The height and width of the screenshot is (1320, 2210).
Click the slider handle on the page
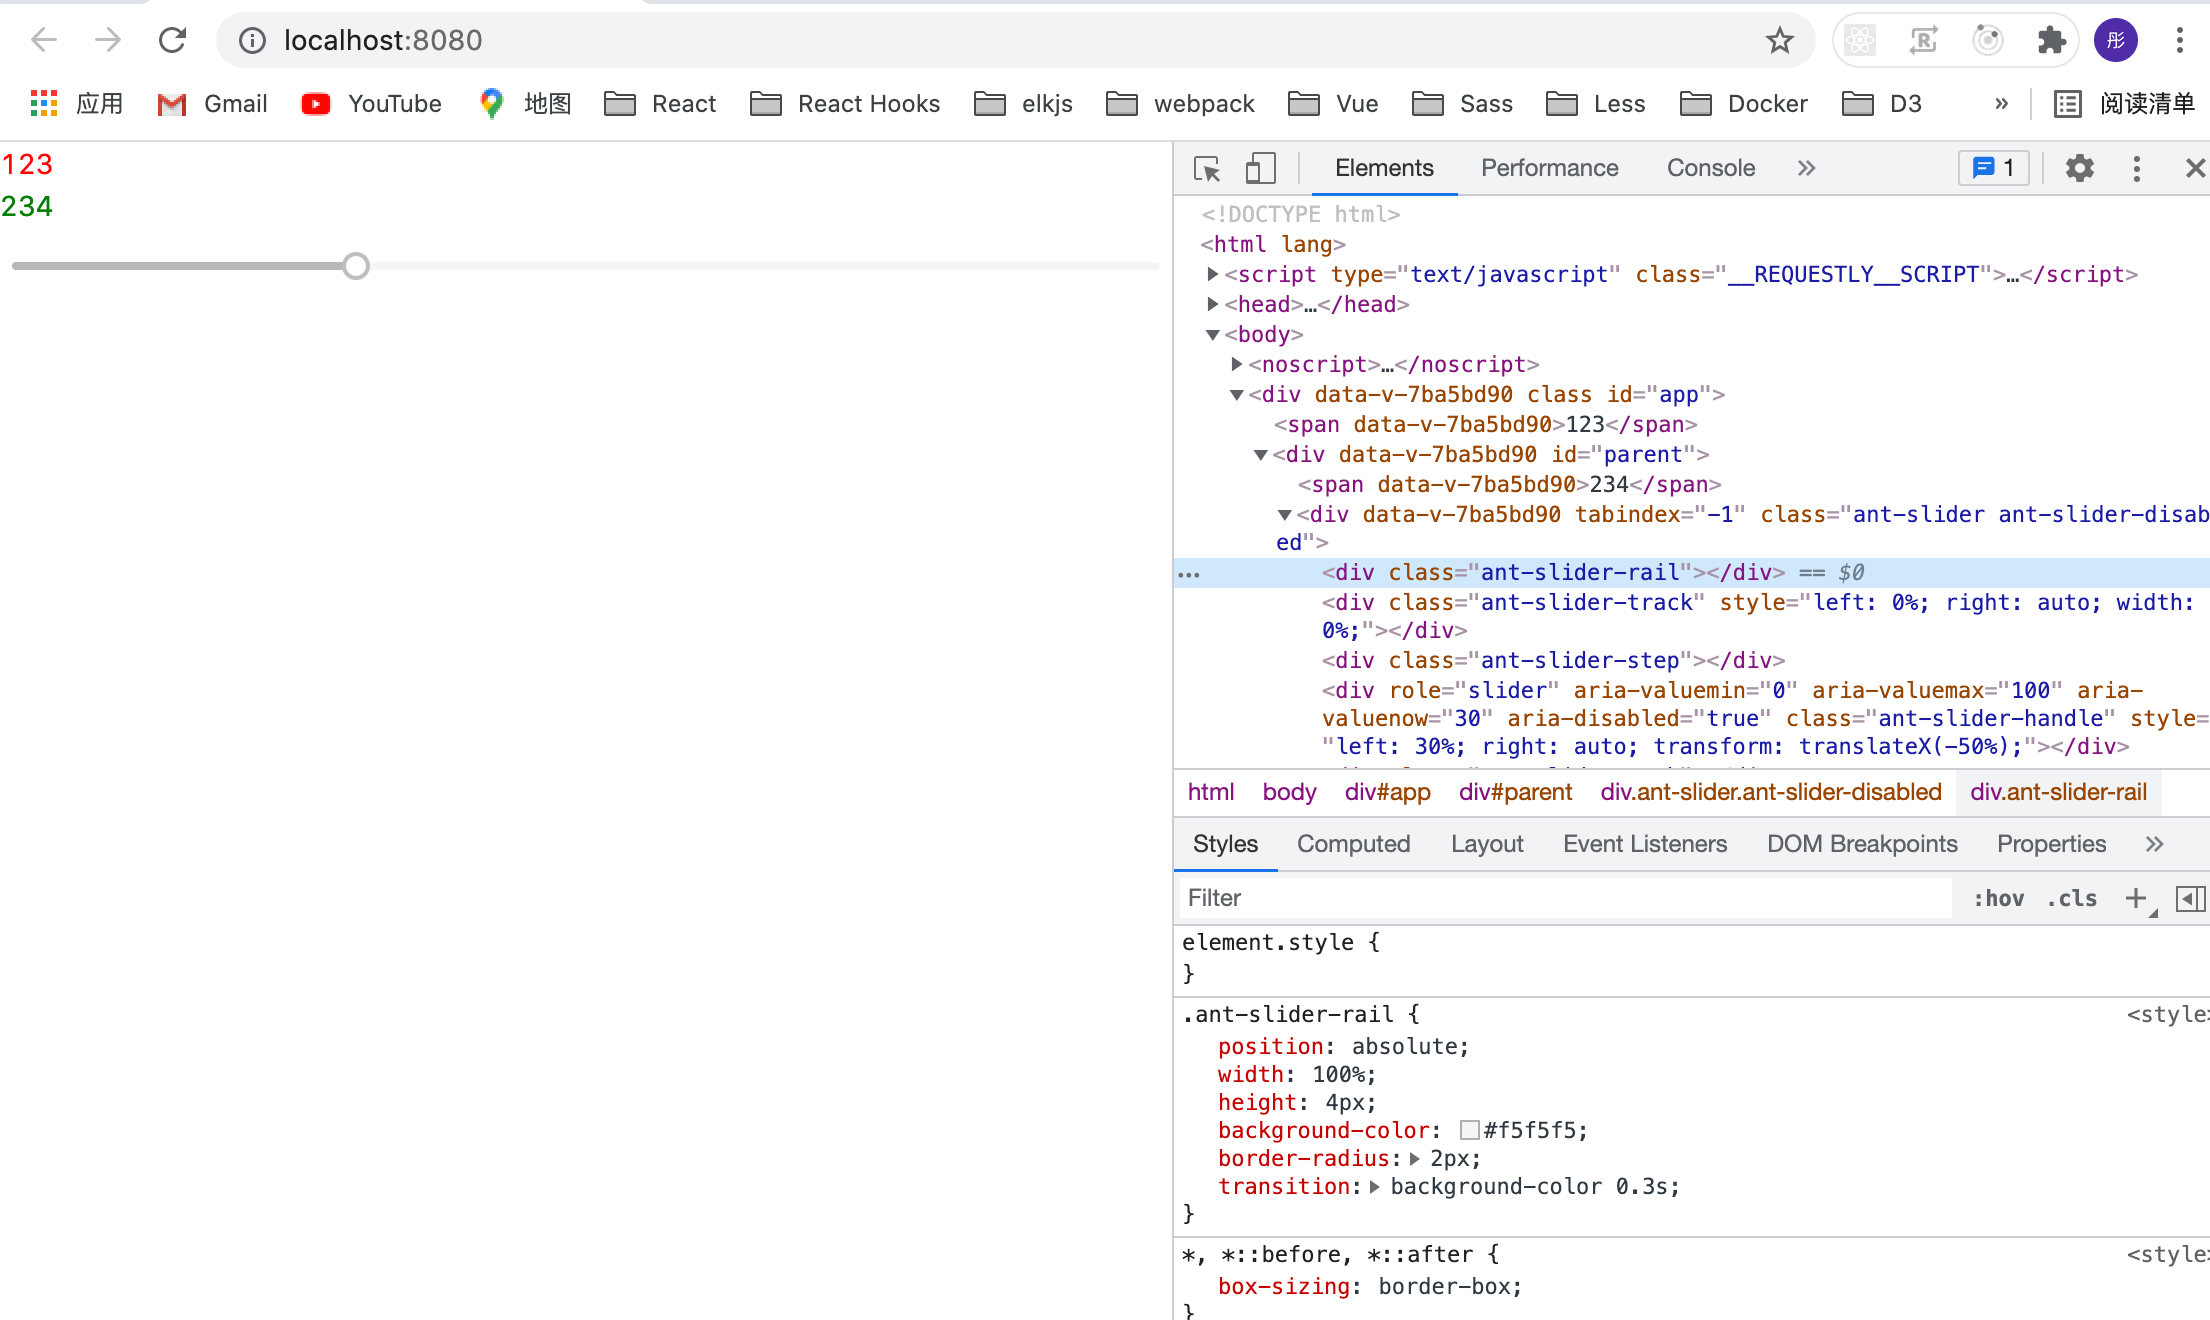click(355, 266)
